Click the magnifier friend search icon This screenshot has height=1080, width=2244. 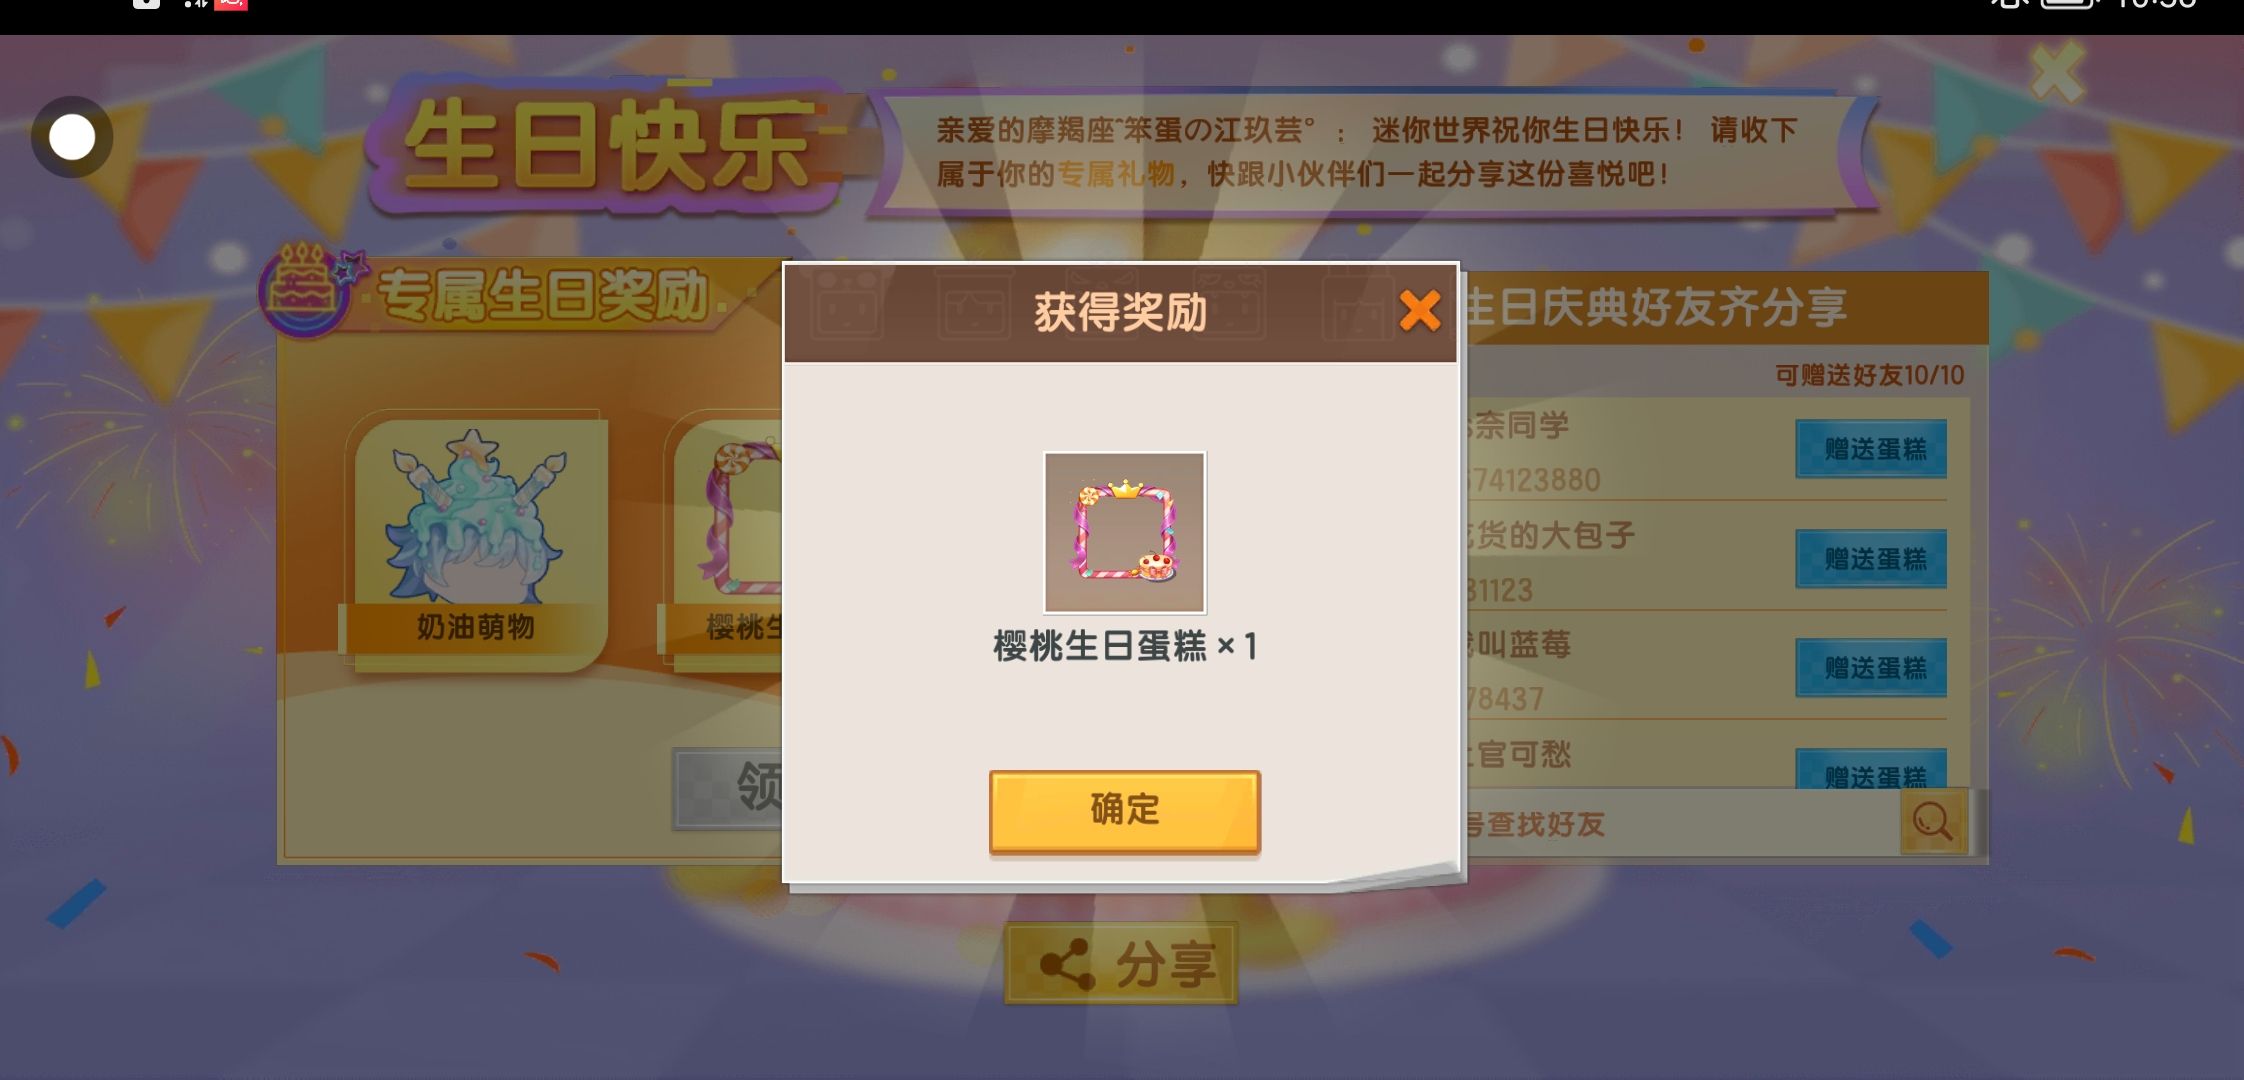pos(1933,822)
